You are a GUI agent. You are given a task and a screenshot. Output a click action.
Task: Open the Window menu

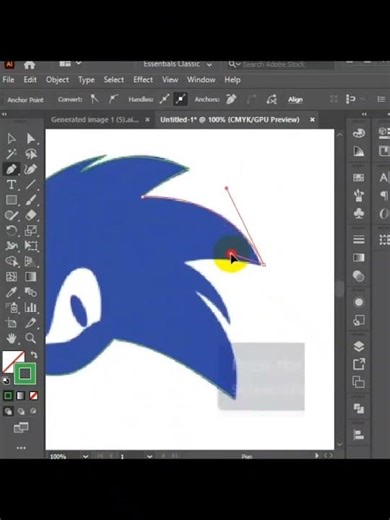click(201, 80)
